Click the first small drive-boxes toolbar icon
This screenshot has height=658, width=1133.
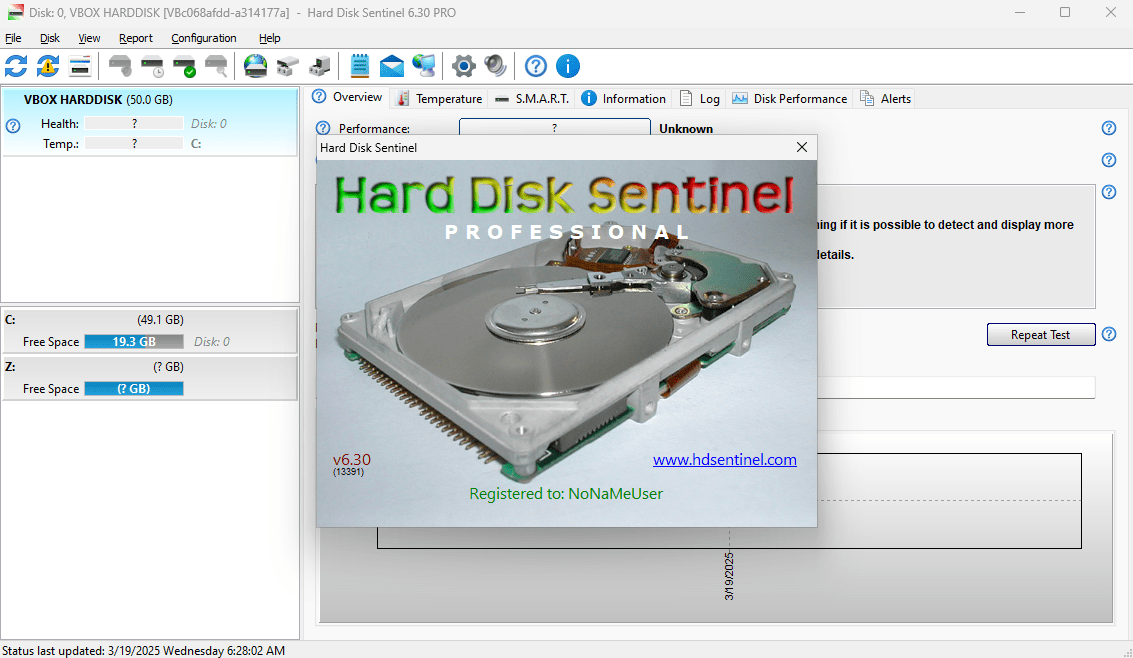[x=288, y=66]
